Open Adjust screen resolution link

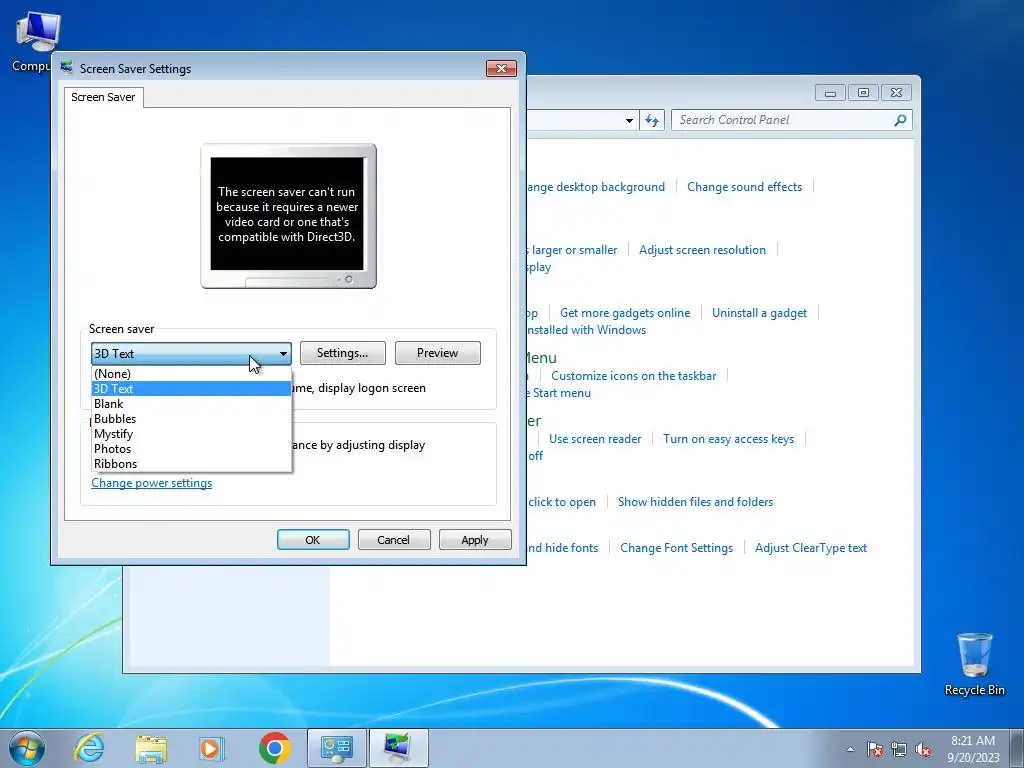pyautogui.click(x=702, y=249)
